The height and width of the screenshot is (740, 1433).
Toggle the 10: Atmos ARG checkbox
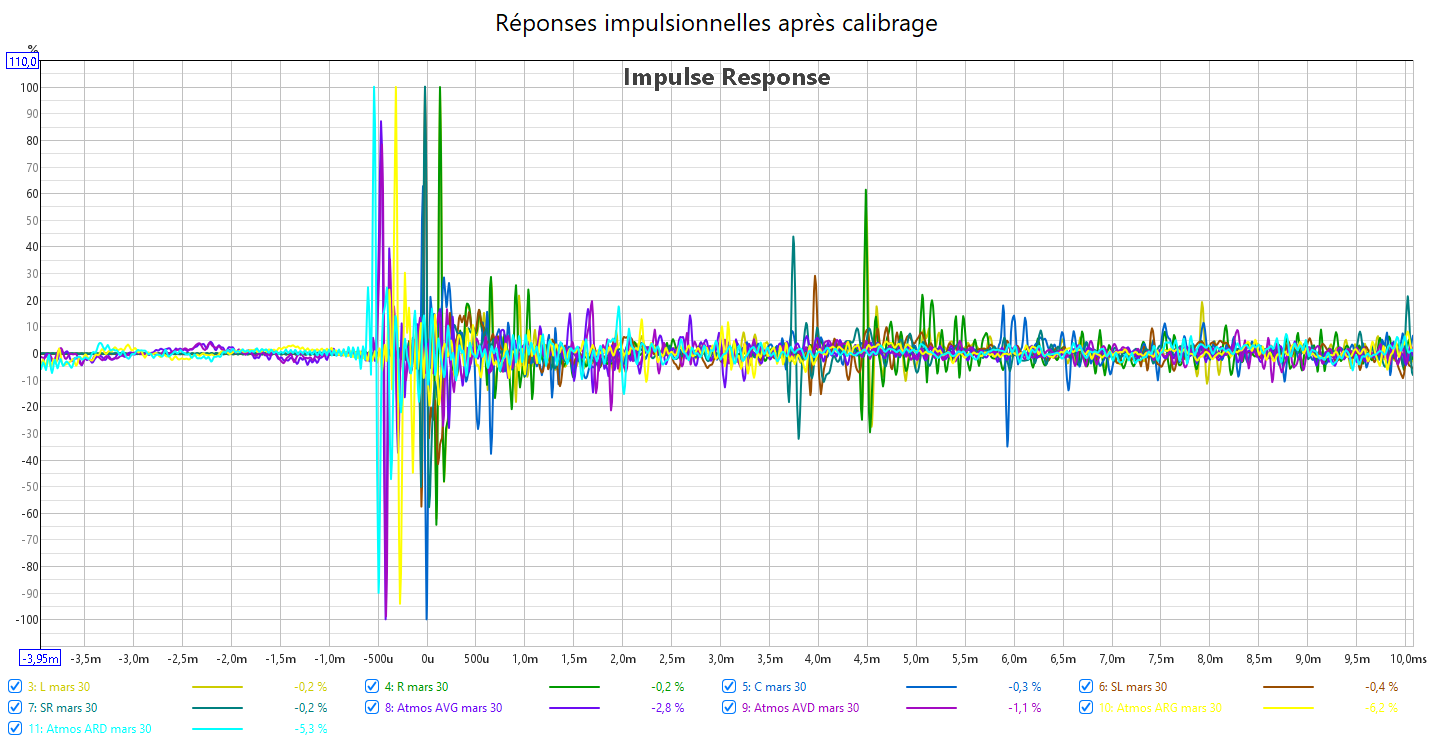1086,708
